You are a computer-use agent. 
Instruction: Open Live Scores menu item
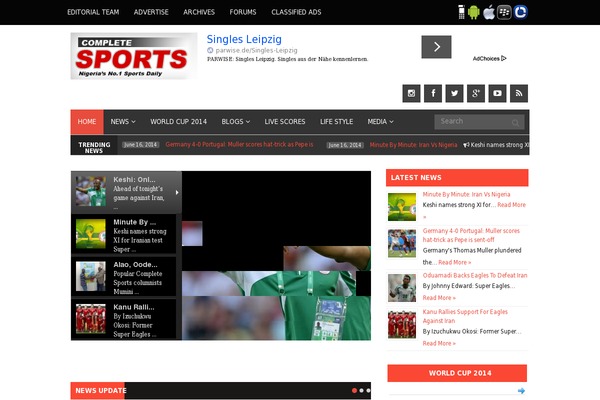(x=285, y=122)
